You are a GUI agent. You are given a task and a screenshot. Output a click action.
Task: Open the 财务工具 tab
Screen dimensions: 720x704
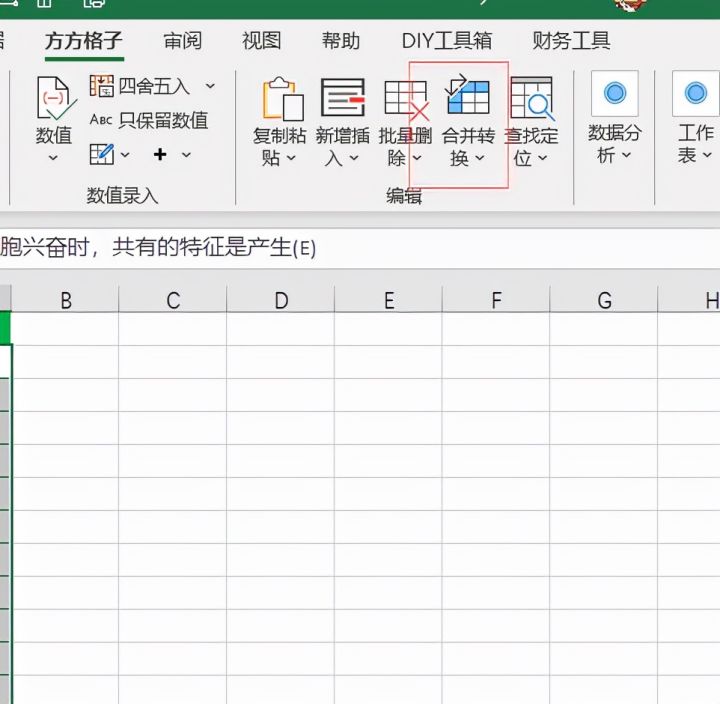tap(571, 41)
